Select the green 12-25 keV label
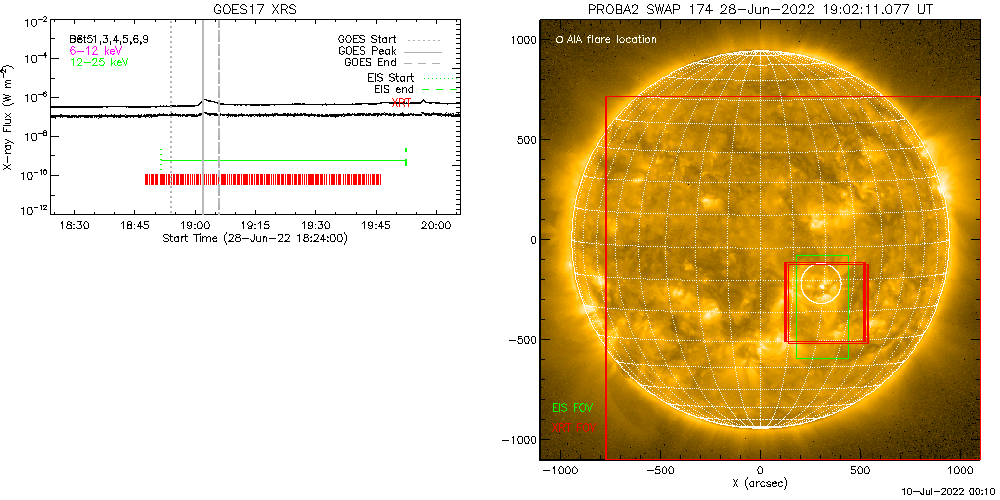The image size is (1000, 500). (x=99, y=61)
